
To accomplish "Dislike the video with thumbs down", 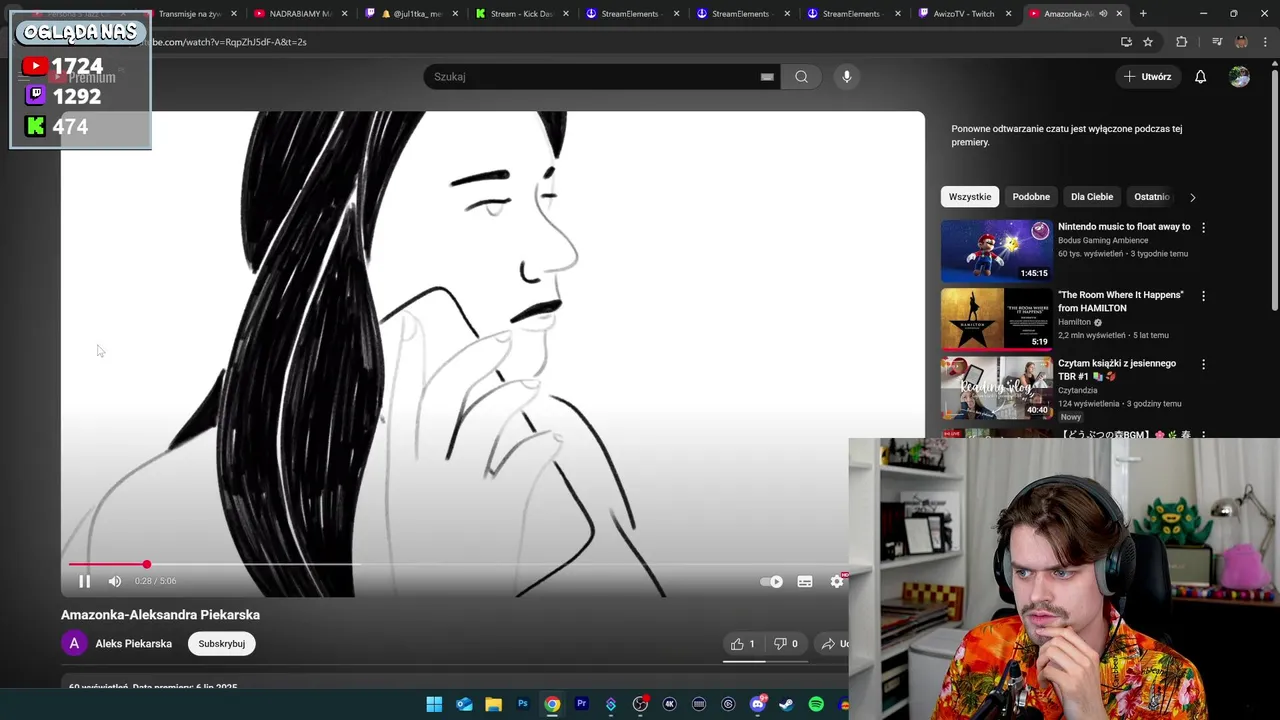I will pos(787,644).
